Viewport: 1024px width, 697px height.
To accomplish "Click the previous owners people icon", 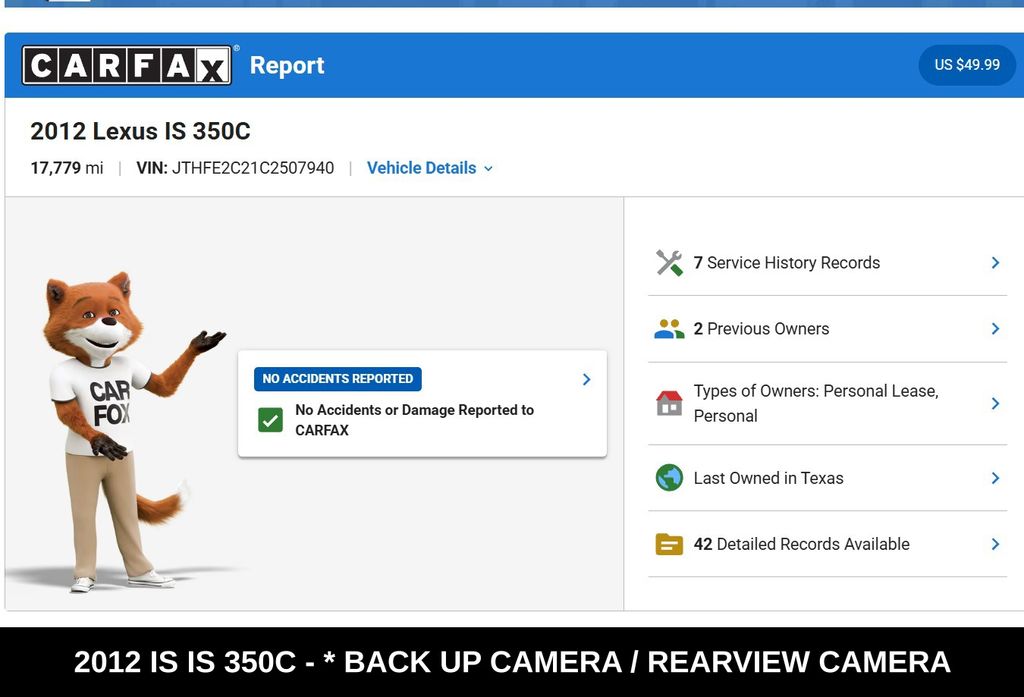I will tap(669, 329).
